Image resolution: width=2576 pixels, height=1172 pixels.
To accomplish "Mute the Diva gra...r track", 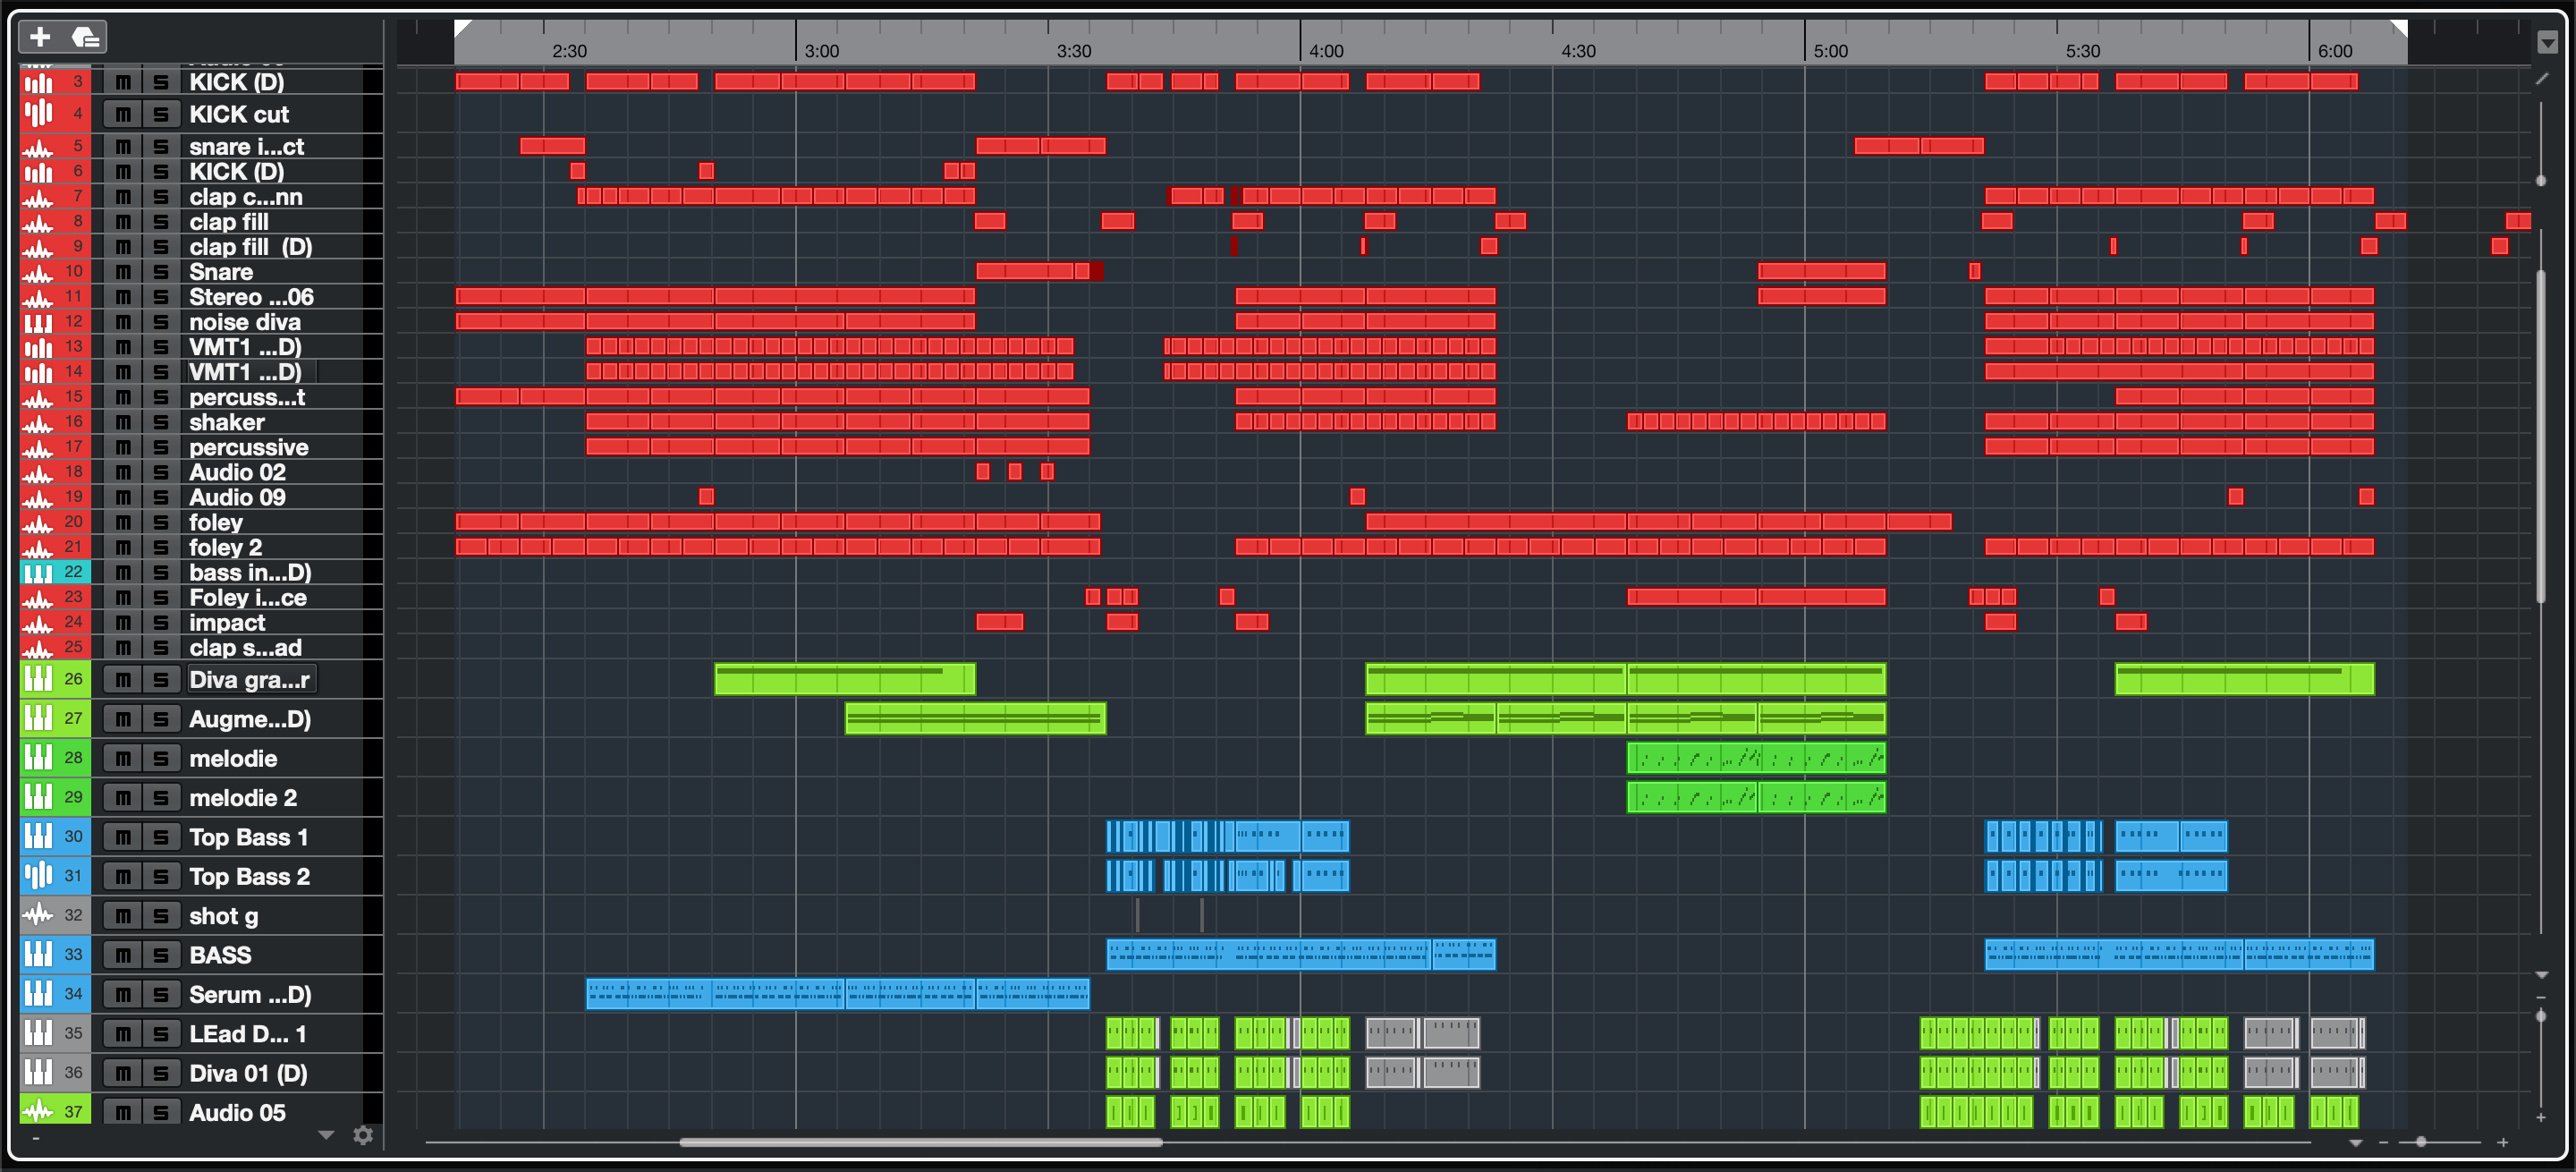I will click(123, 680).
